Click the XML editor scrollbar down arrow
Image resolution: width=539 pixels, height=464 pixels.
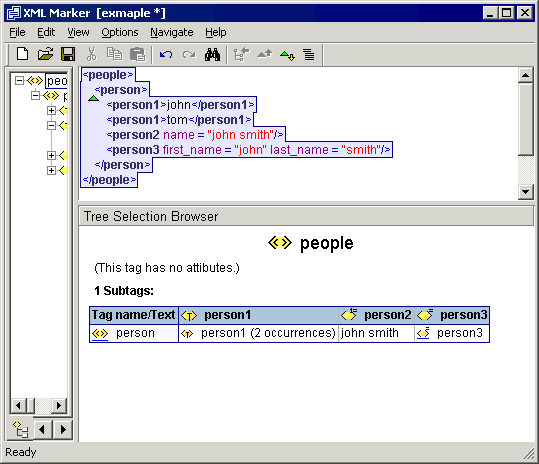click(x=526, y=192)
